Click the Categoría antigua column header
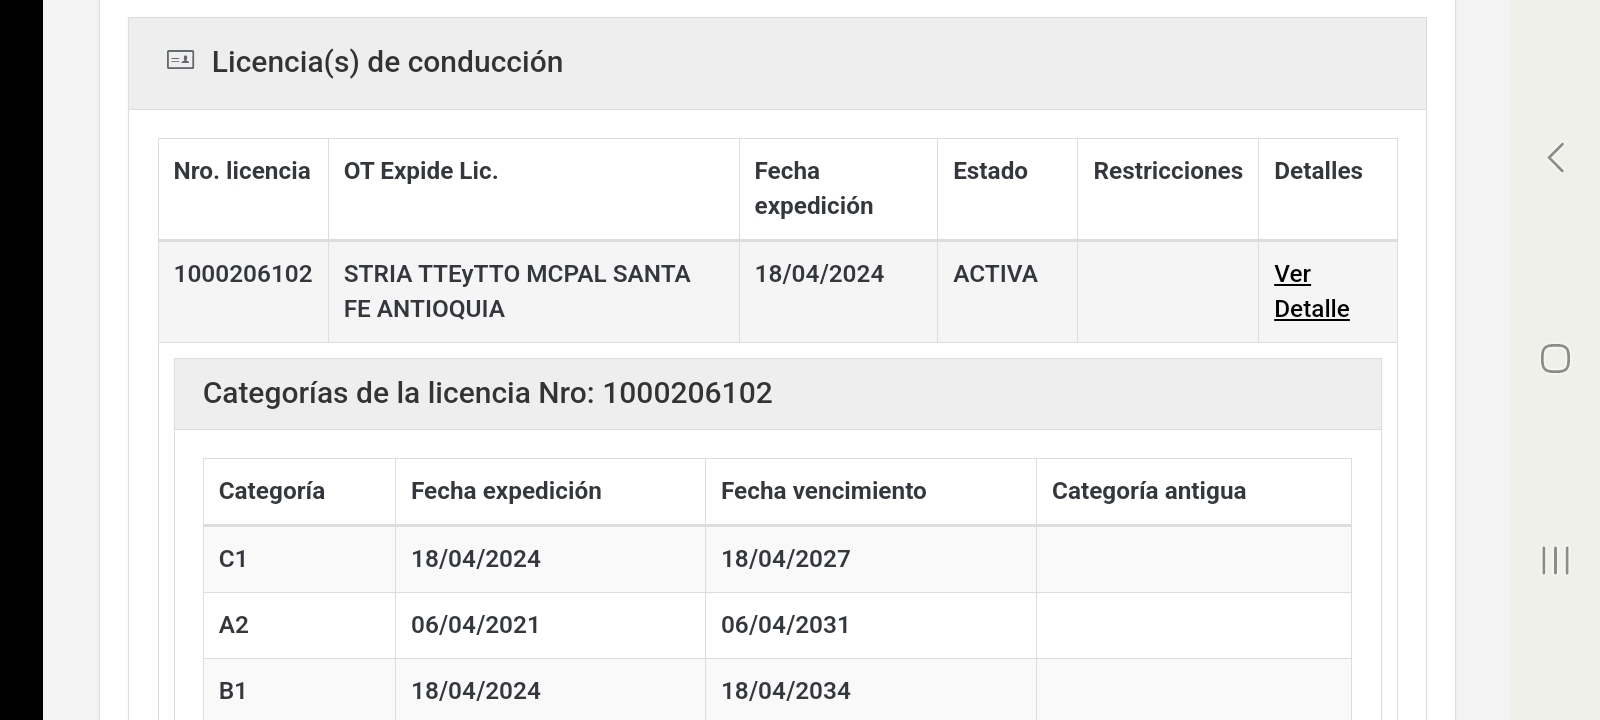 1148,491
